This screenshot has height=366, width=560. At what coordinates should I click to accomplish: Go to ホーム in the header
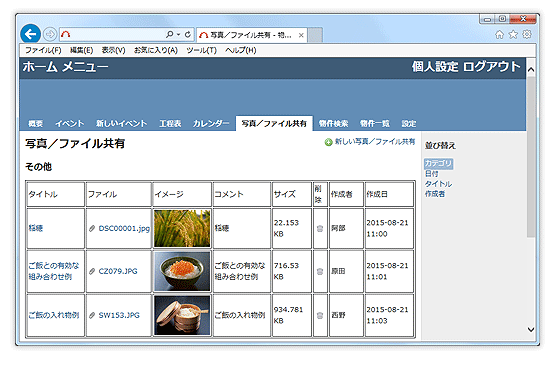click(40, 67)
